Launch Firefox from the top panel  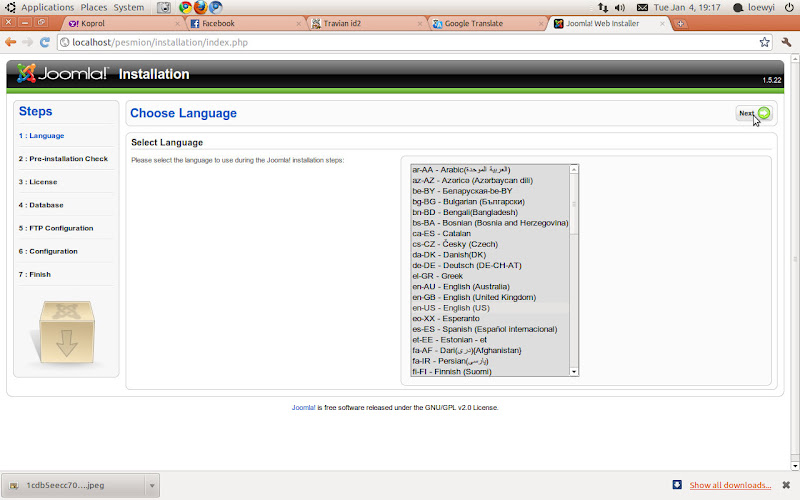pyautogui.click(x=201, y=7)
